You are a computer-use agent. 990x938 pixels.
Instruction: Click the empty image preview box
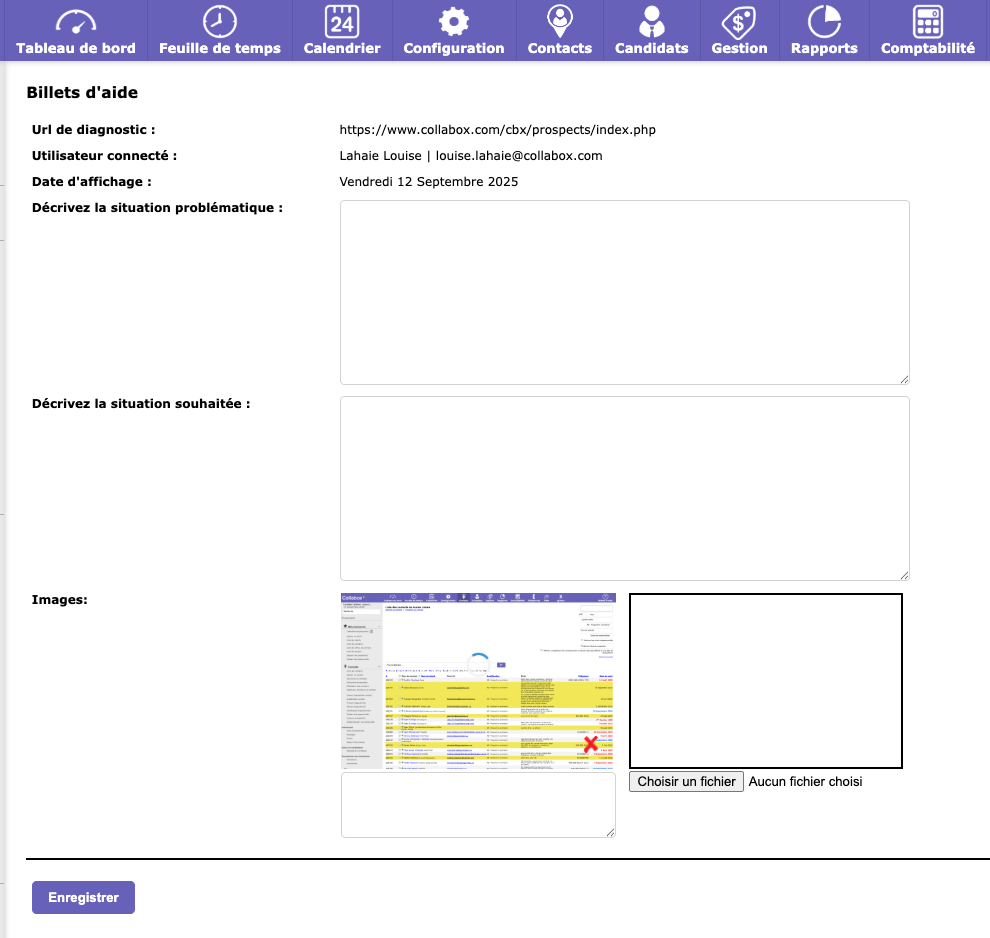coord(766,681)
